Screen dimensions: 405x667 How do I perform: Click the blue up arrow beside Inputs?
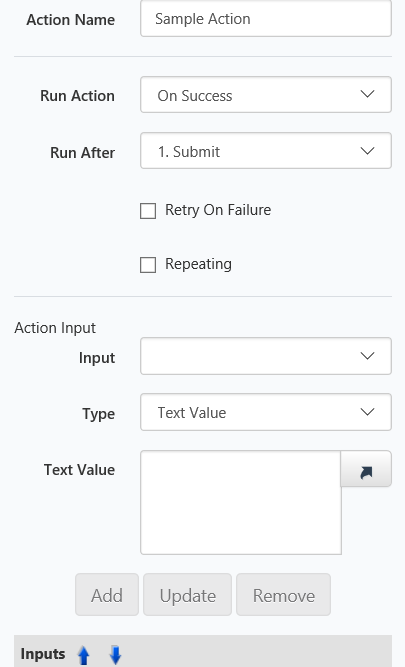coord(84,655)
